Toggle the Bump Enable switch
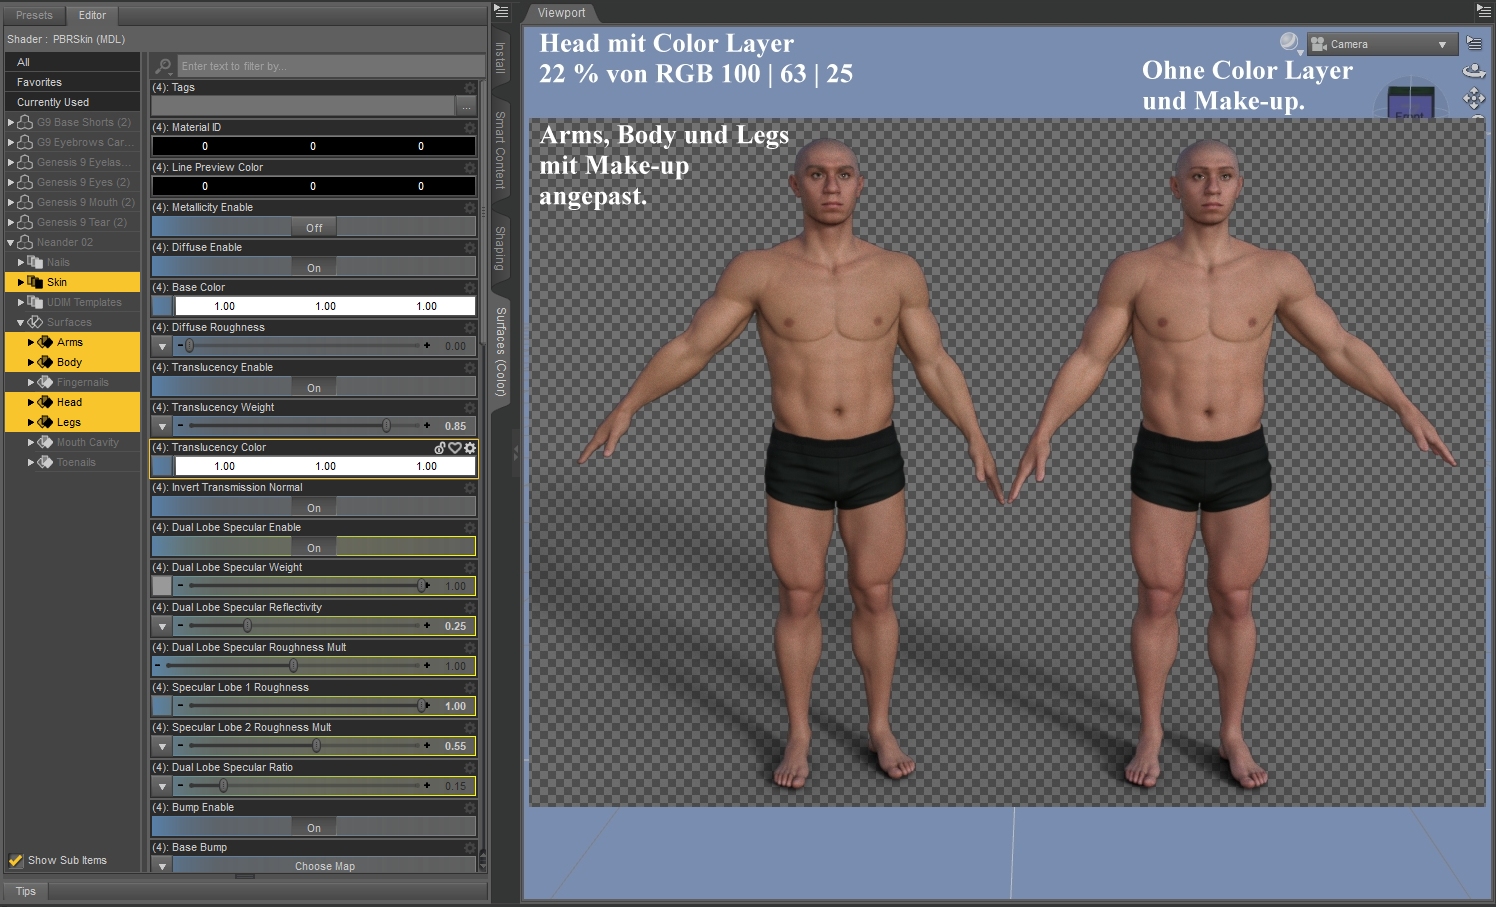Screen dimensions: 1496x907 pyautogui.click(x=314, y=827)
